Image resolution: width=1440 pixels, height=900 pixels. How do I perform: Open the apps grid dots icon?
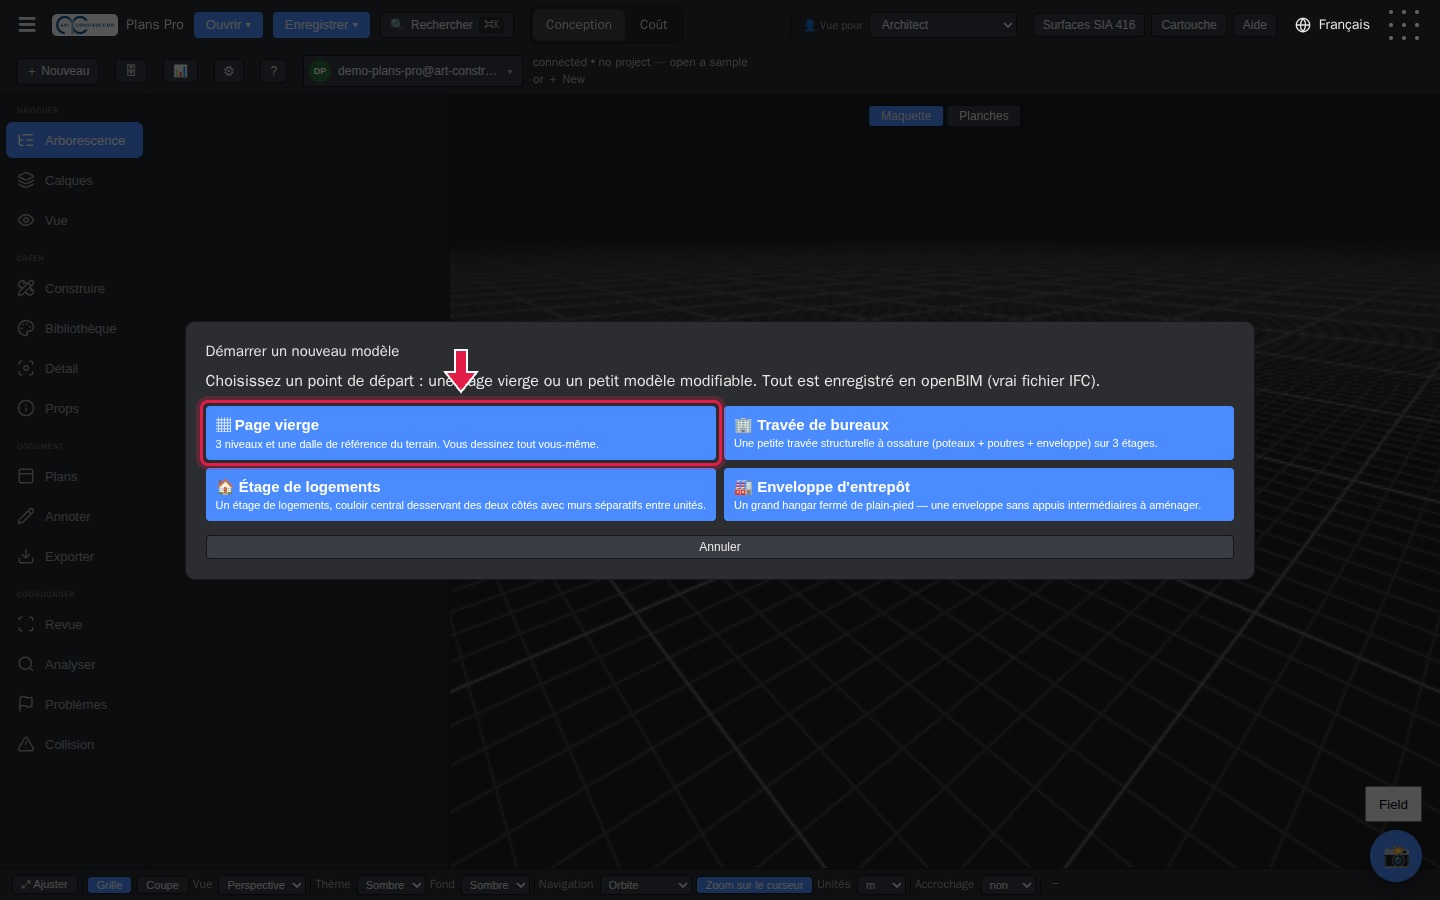[1403, 25]
